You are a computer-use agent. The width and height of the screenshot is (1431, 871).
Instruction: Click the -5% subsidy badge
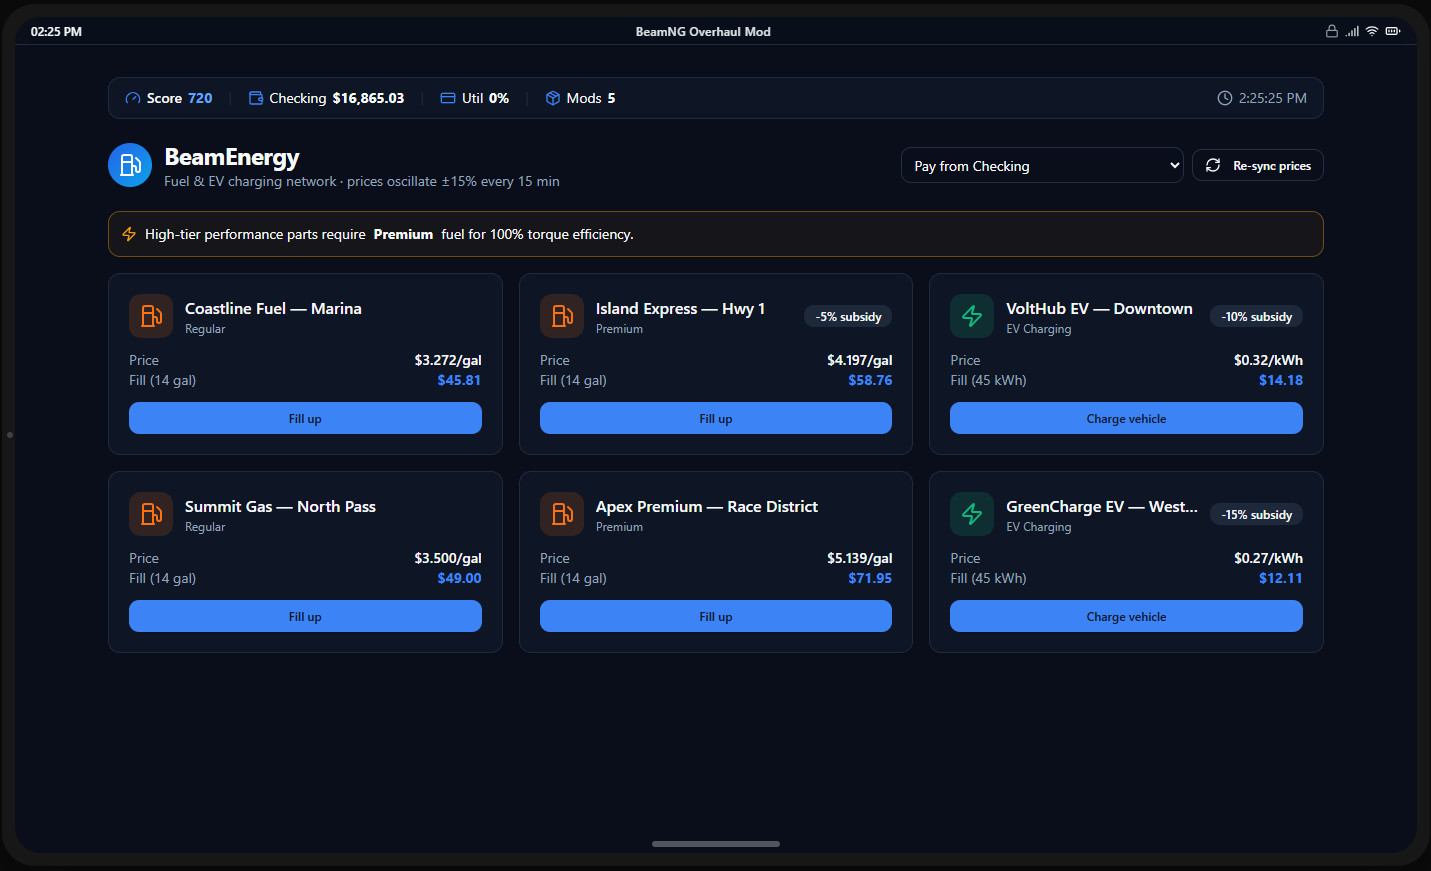pyautogui.click(x=848, y=316)
